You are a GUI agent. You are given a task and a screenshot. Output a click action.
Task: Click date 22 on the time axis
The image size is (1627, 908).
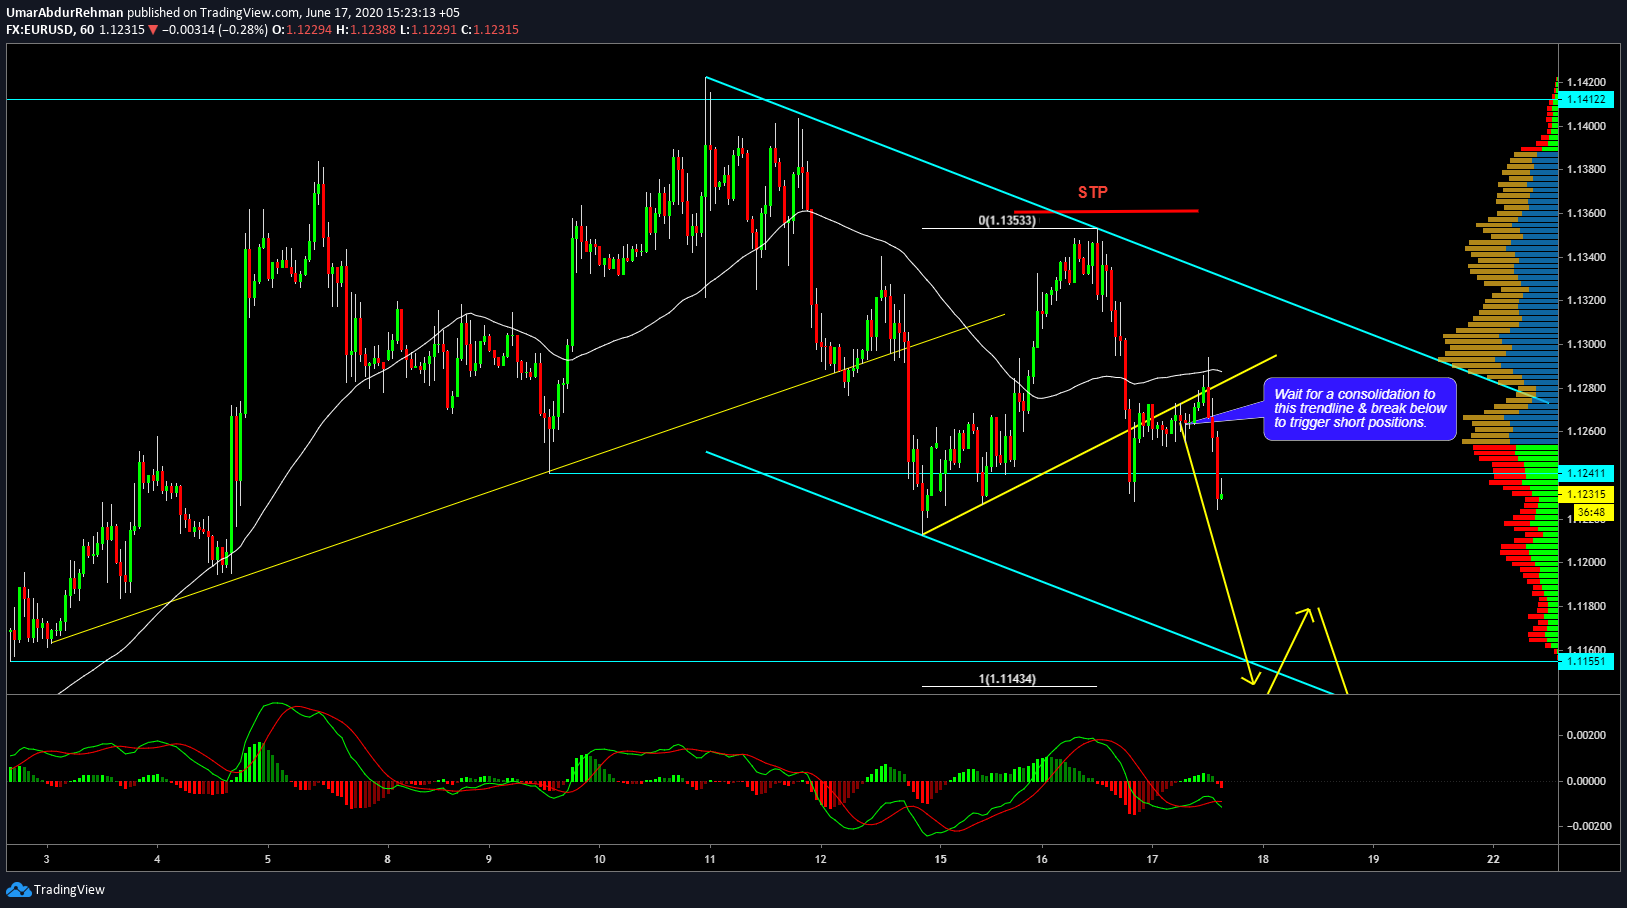pyautogui.click(x=1493, y=859)
